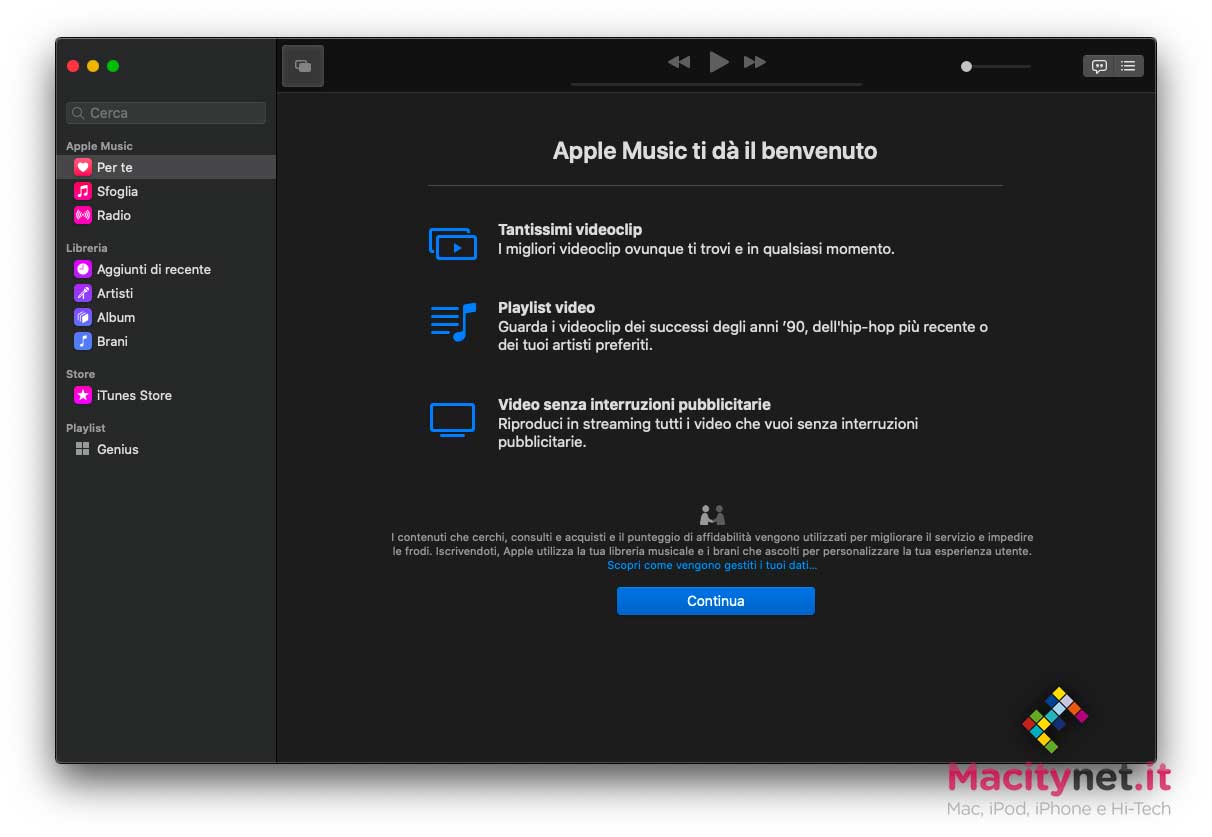The width and height of the screenshot is (1212, 837).
Task: Show Aggiunti di recente library
Action: (166, 269)
